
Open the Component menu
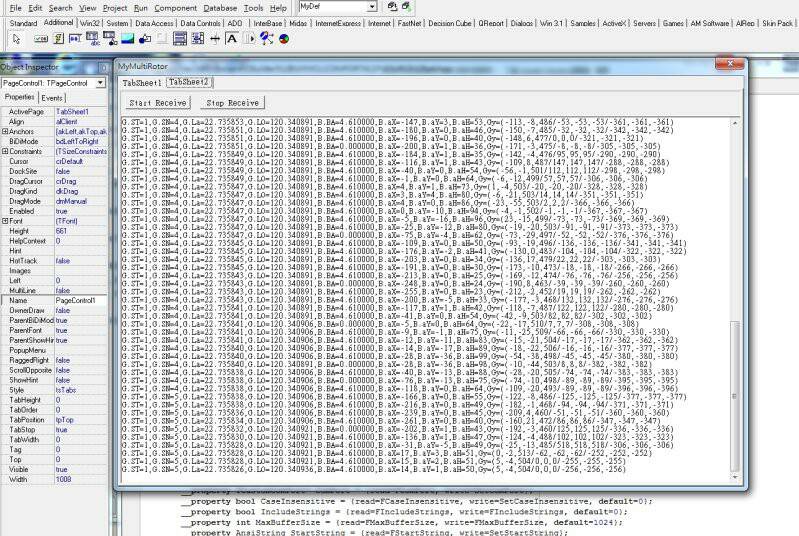pos(176,8)
